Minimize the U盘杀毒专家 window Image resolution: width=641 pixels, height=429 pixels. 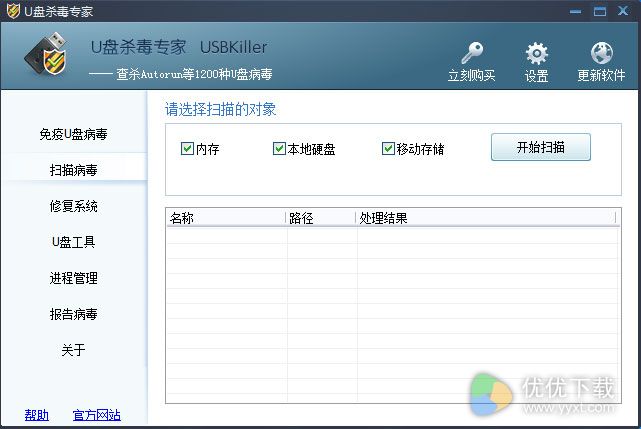pyautogui.click(x=576, y=11)
